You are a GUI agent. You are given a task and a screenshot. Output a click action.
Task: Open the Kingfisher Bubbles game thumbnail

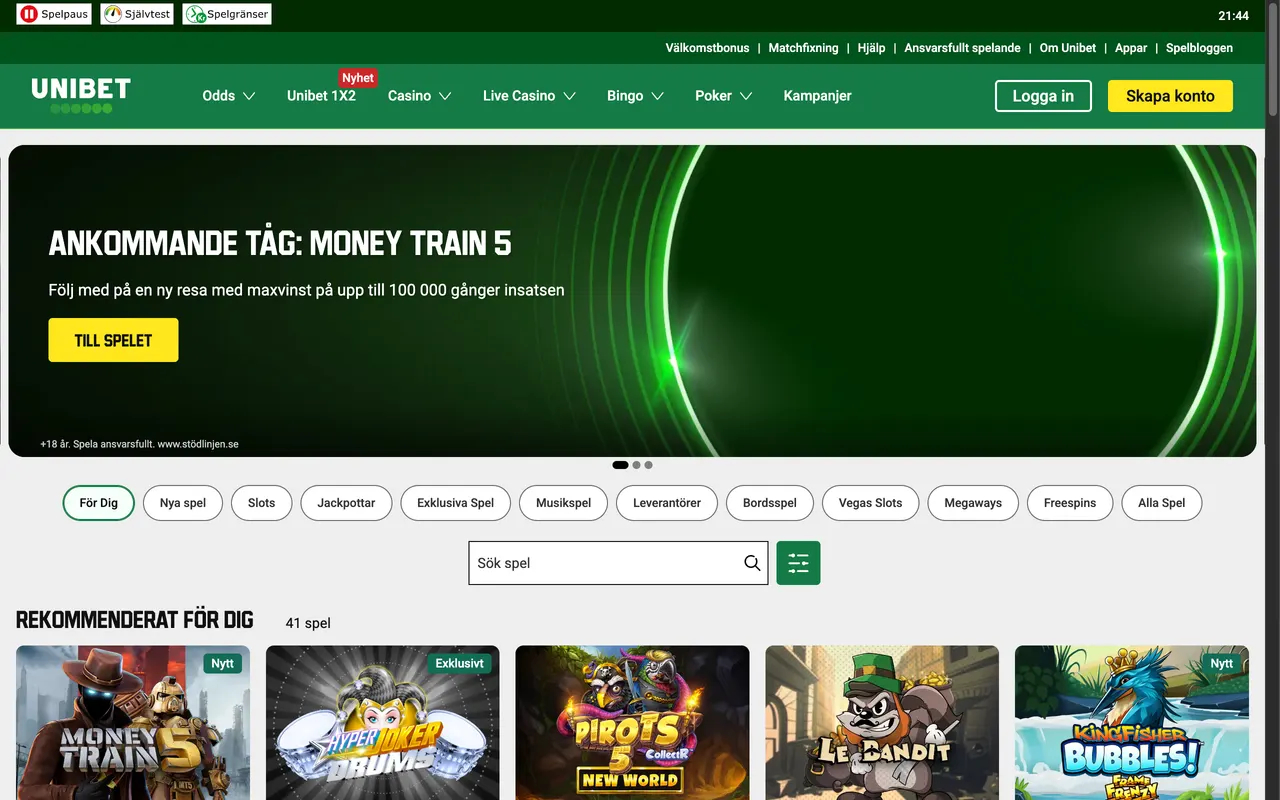click(x=1132, y=722)
